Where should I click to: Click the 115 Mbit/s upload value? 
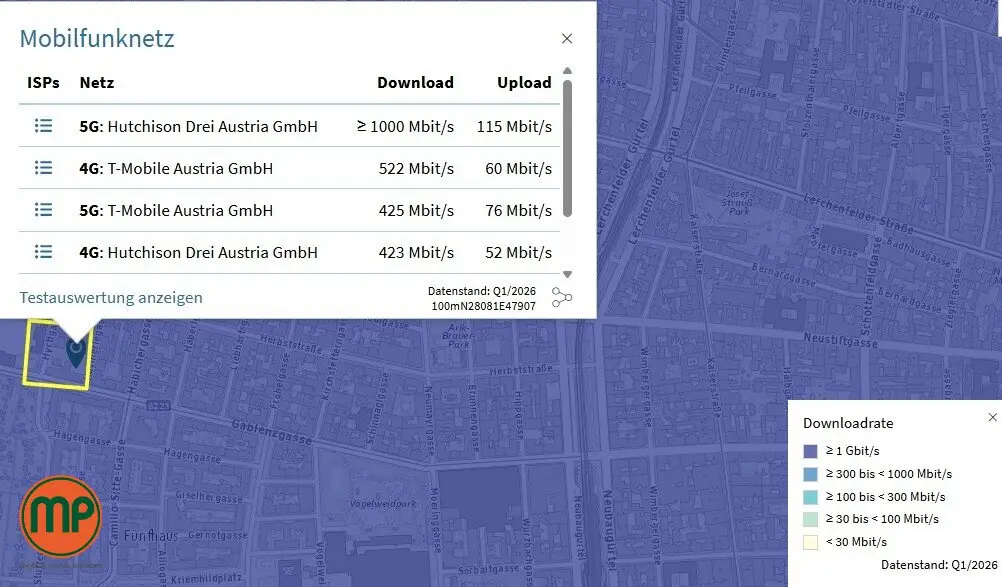pos(514,126)
